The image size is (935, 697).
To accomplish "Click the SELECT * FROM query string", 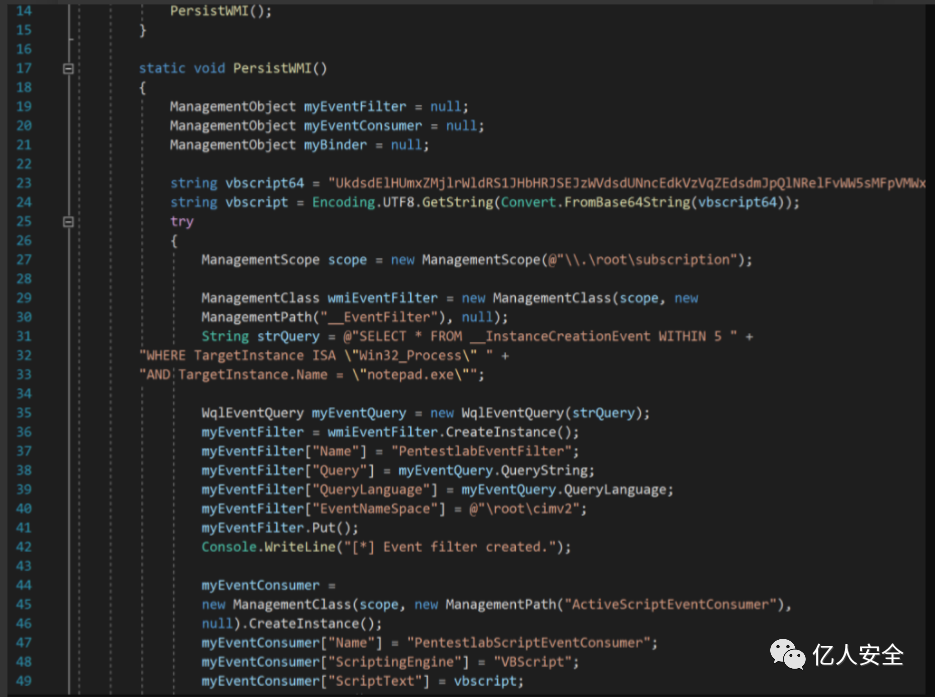I will click(540, 336).
